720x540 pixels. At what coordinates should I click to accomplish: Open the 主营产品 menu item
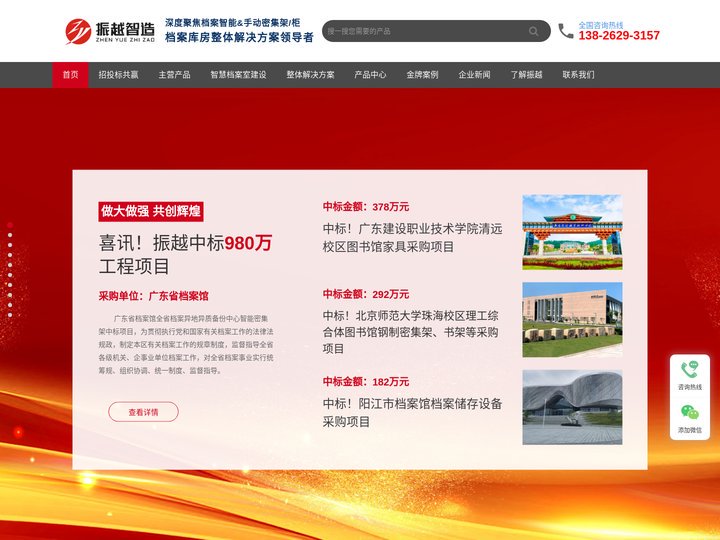(174, 74)
